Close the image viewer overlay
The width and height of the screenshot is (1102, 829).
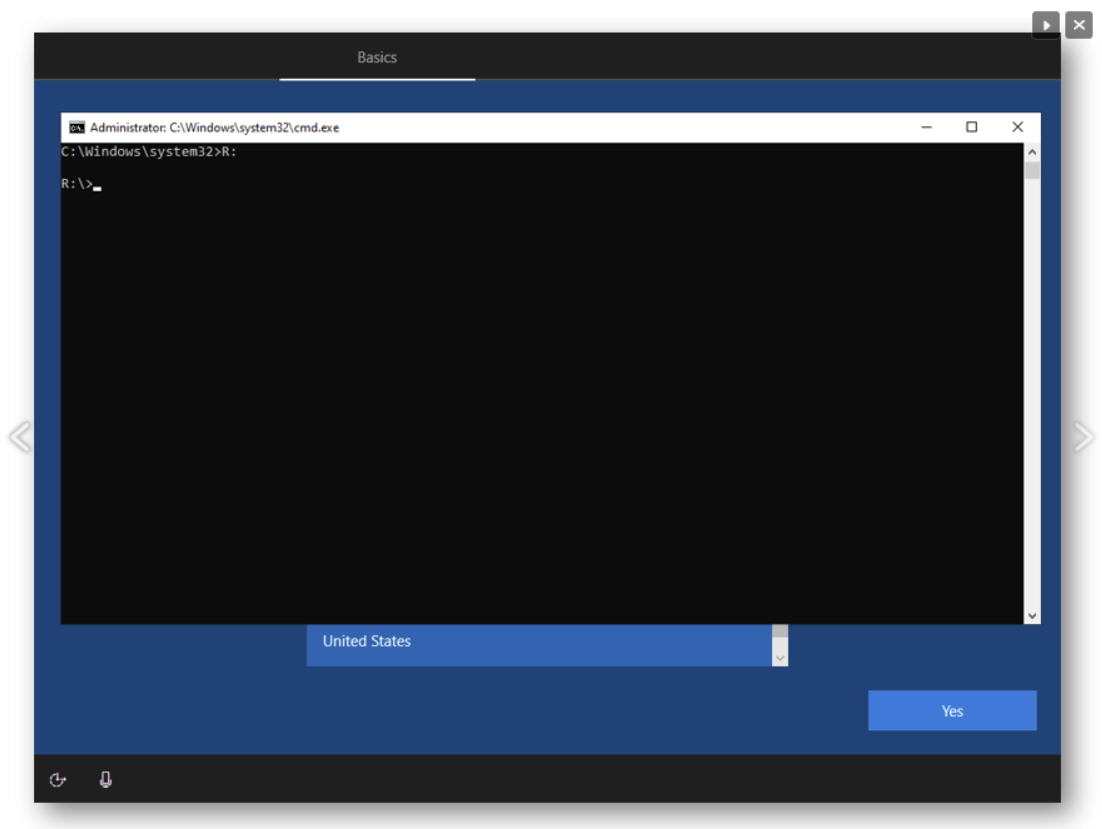pos(1079,25)
